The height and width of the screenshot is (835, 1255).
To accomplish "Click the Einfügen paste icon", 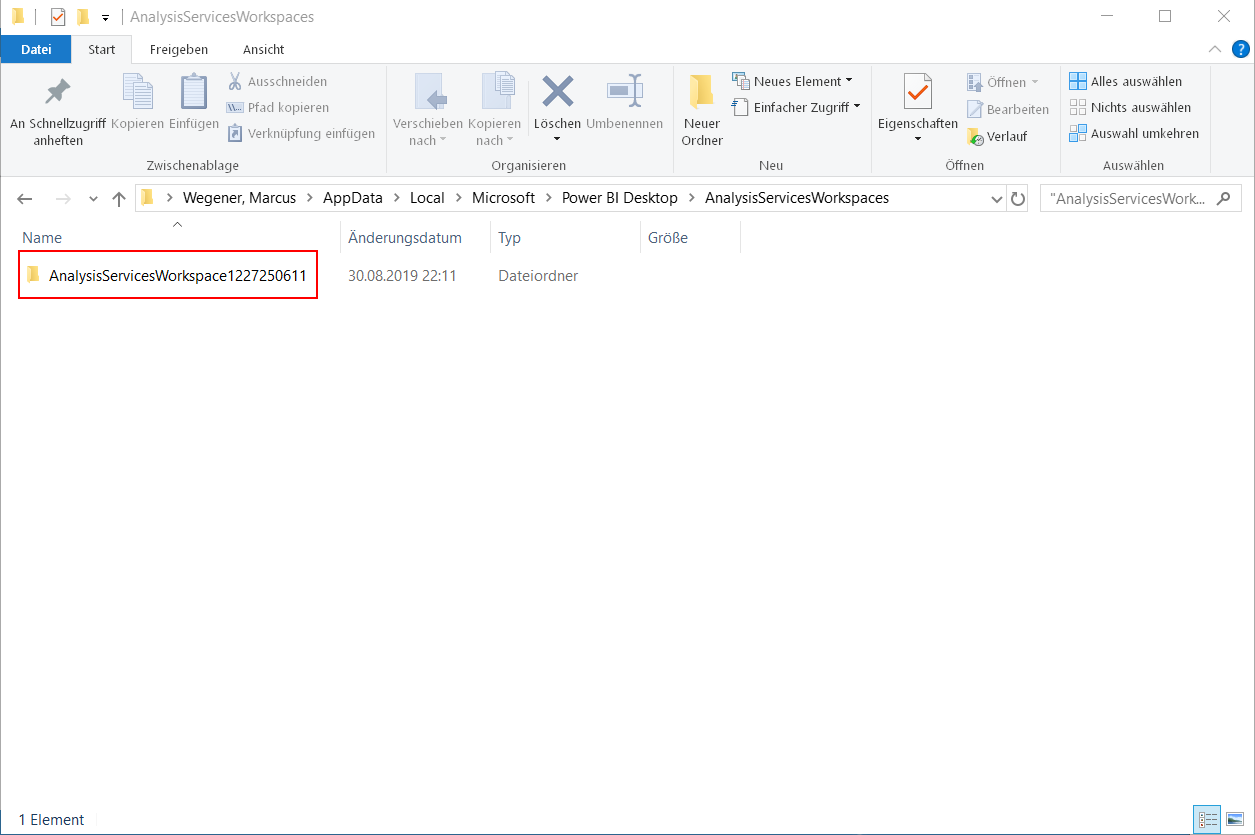I will pos(194,92).
